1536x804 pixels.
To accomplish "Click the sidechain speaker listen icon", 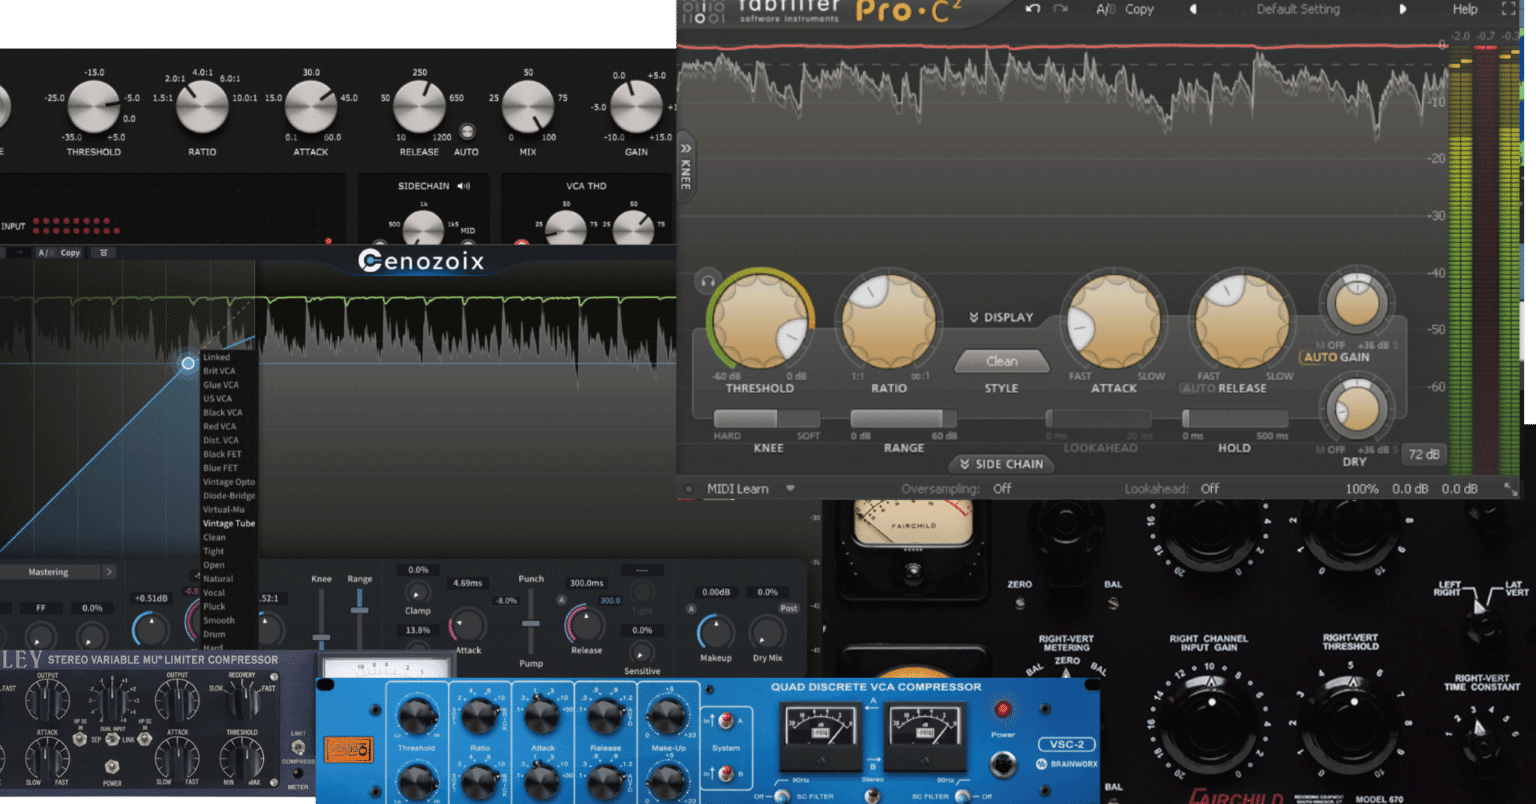I will click(463, 186).
